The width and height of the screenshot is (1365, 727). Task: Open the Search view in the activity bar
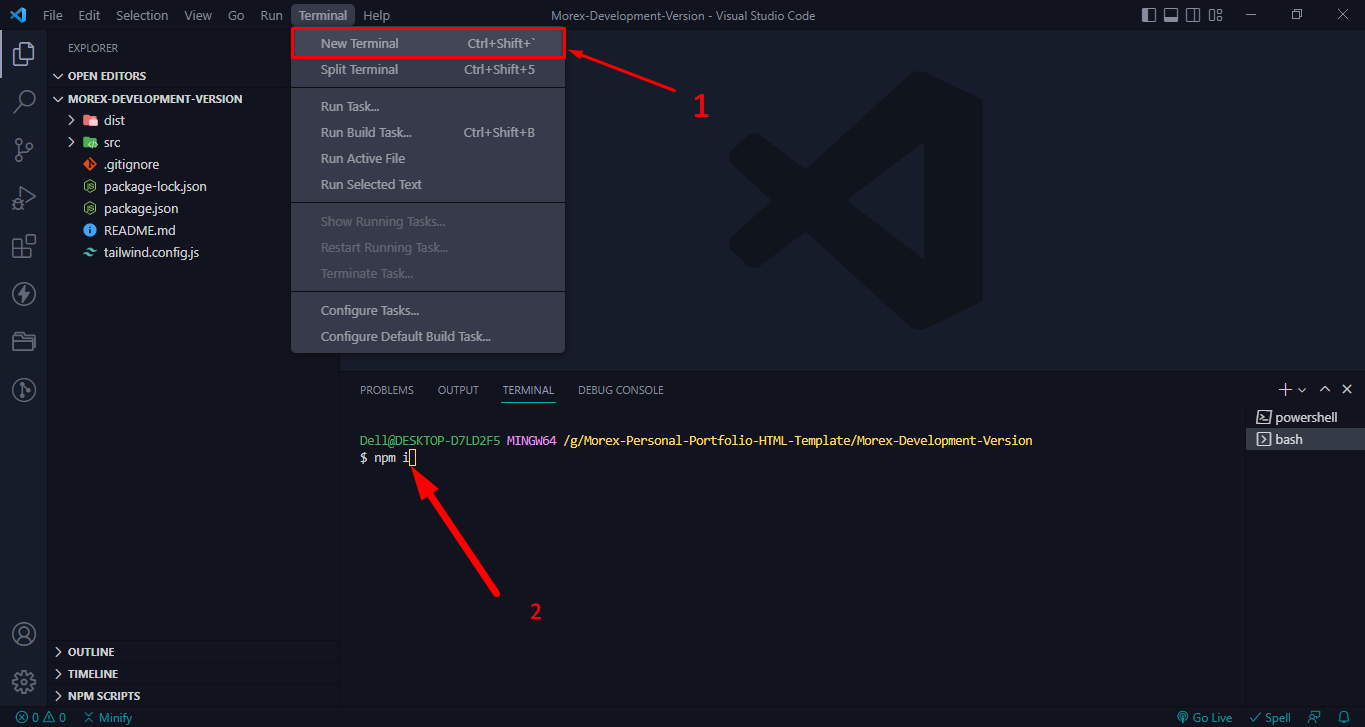24,102
